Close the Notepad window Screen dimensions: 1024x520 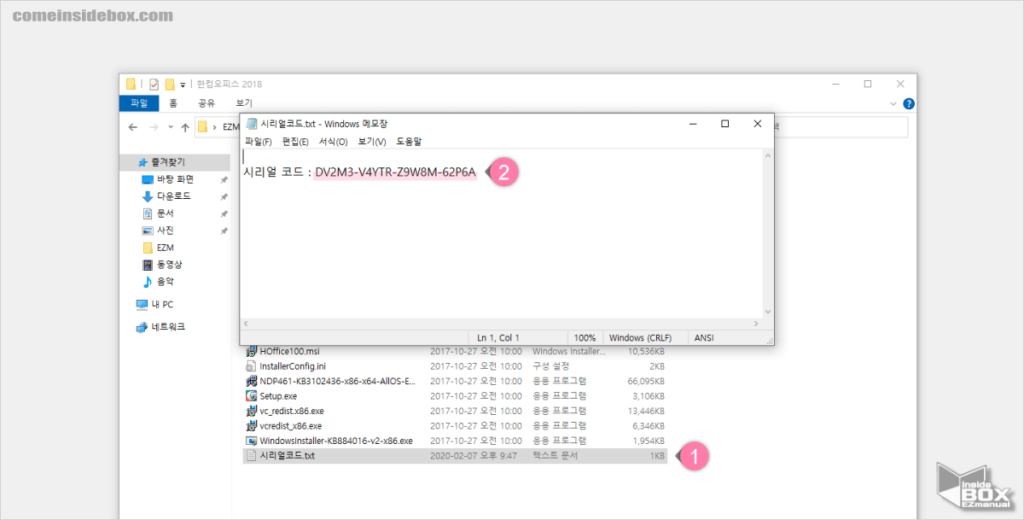(x=757, y=123)
